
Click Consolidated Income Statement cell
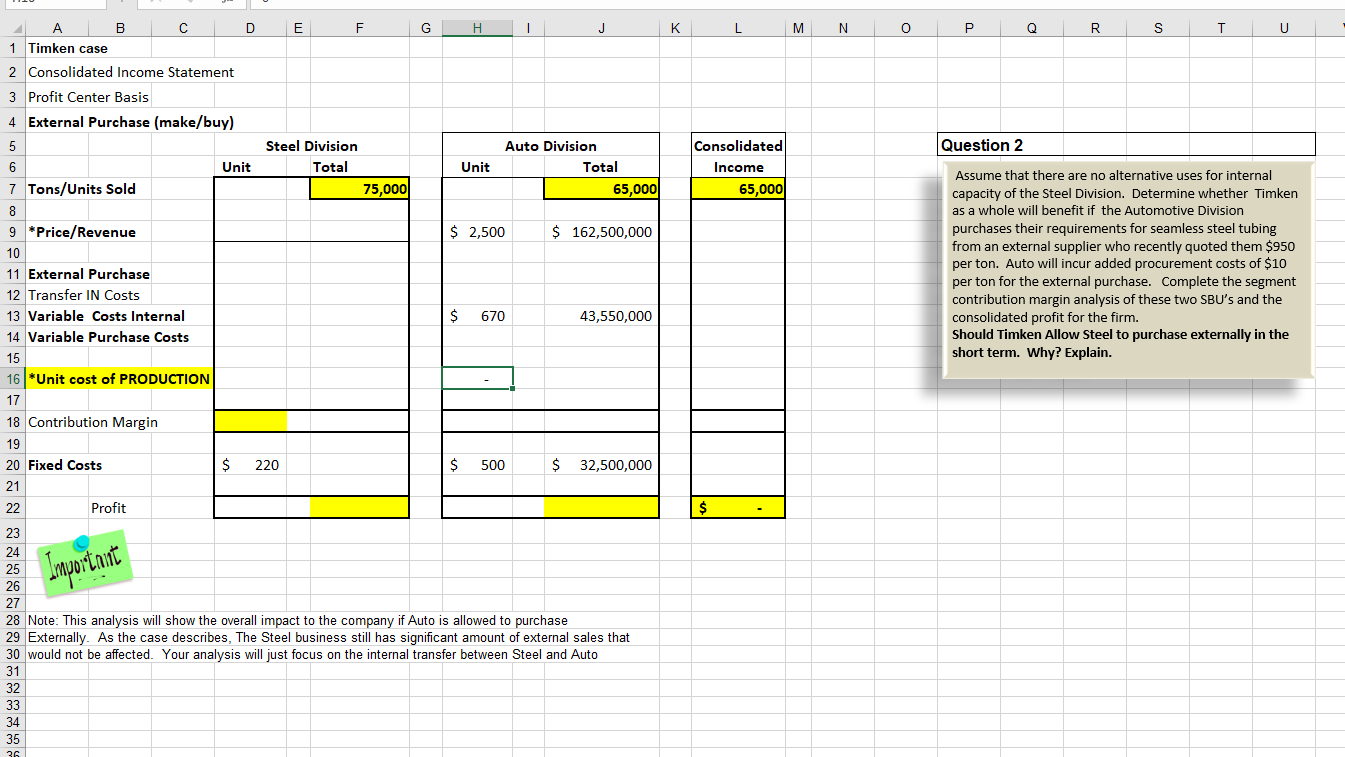pos(131,72)
